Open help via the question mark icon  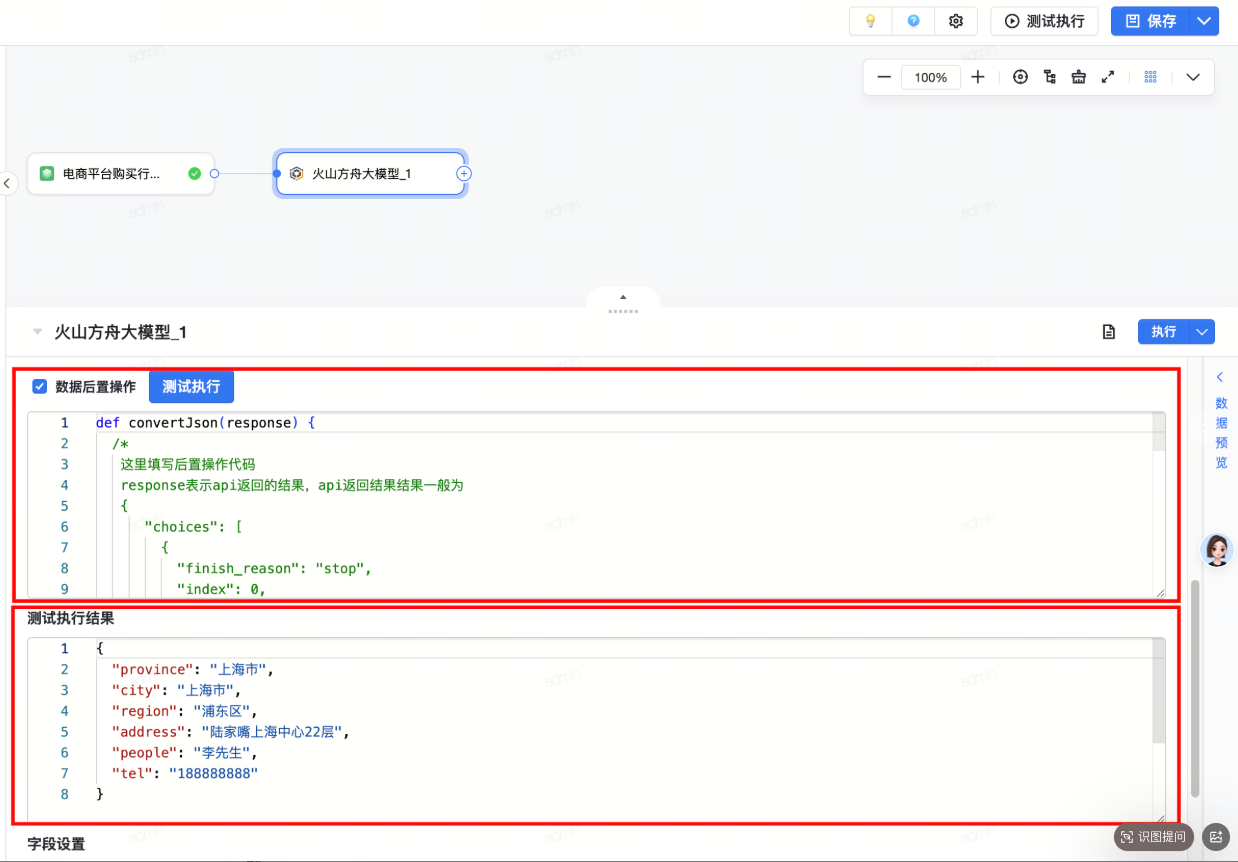point(913,21)
